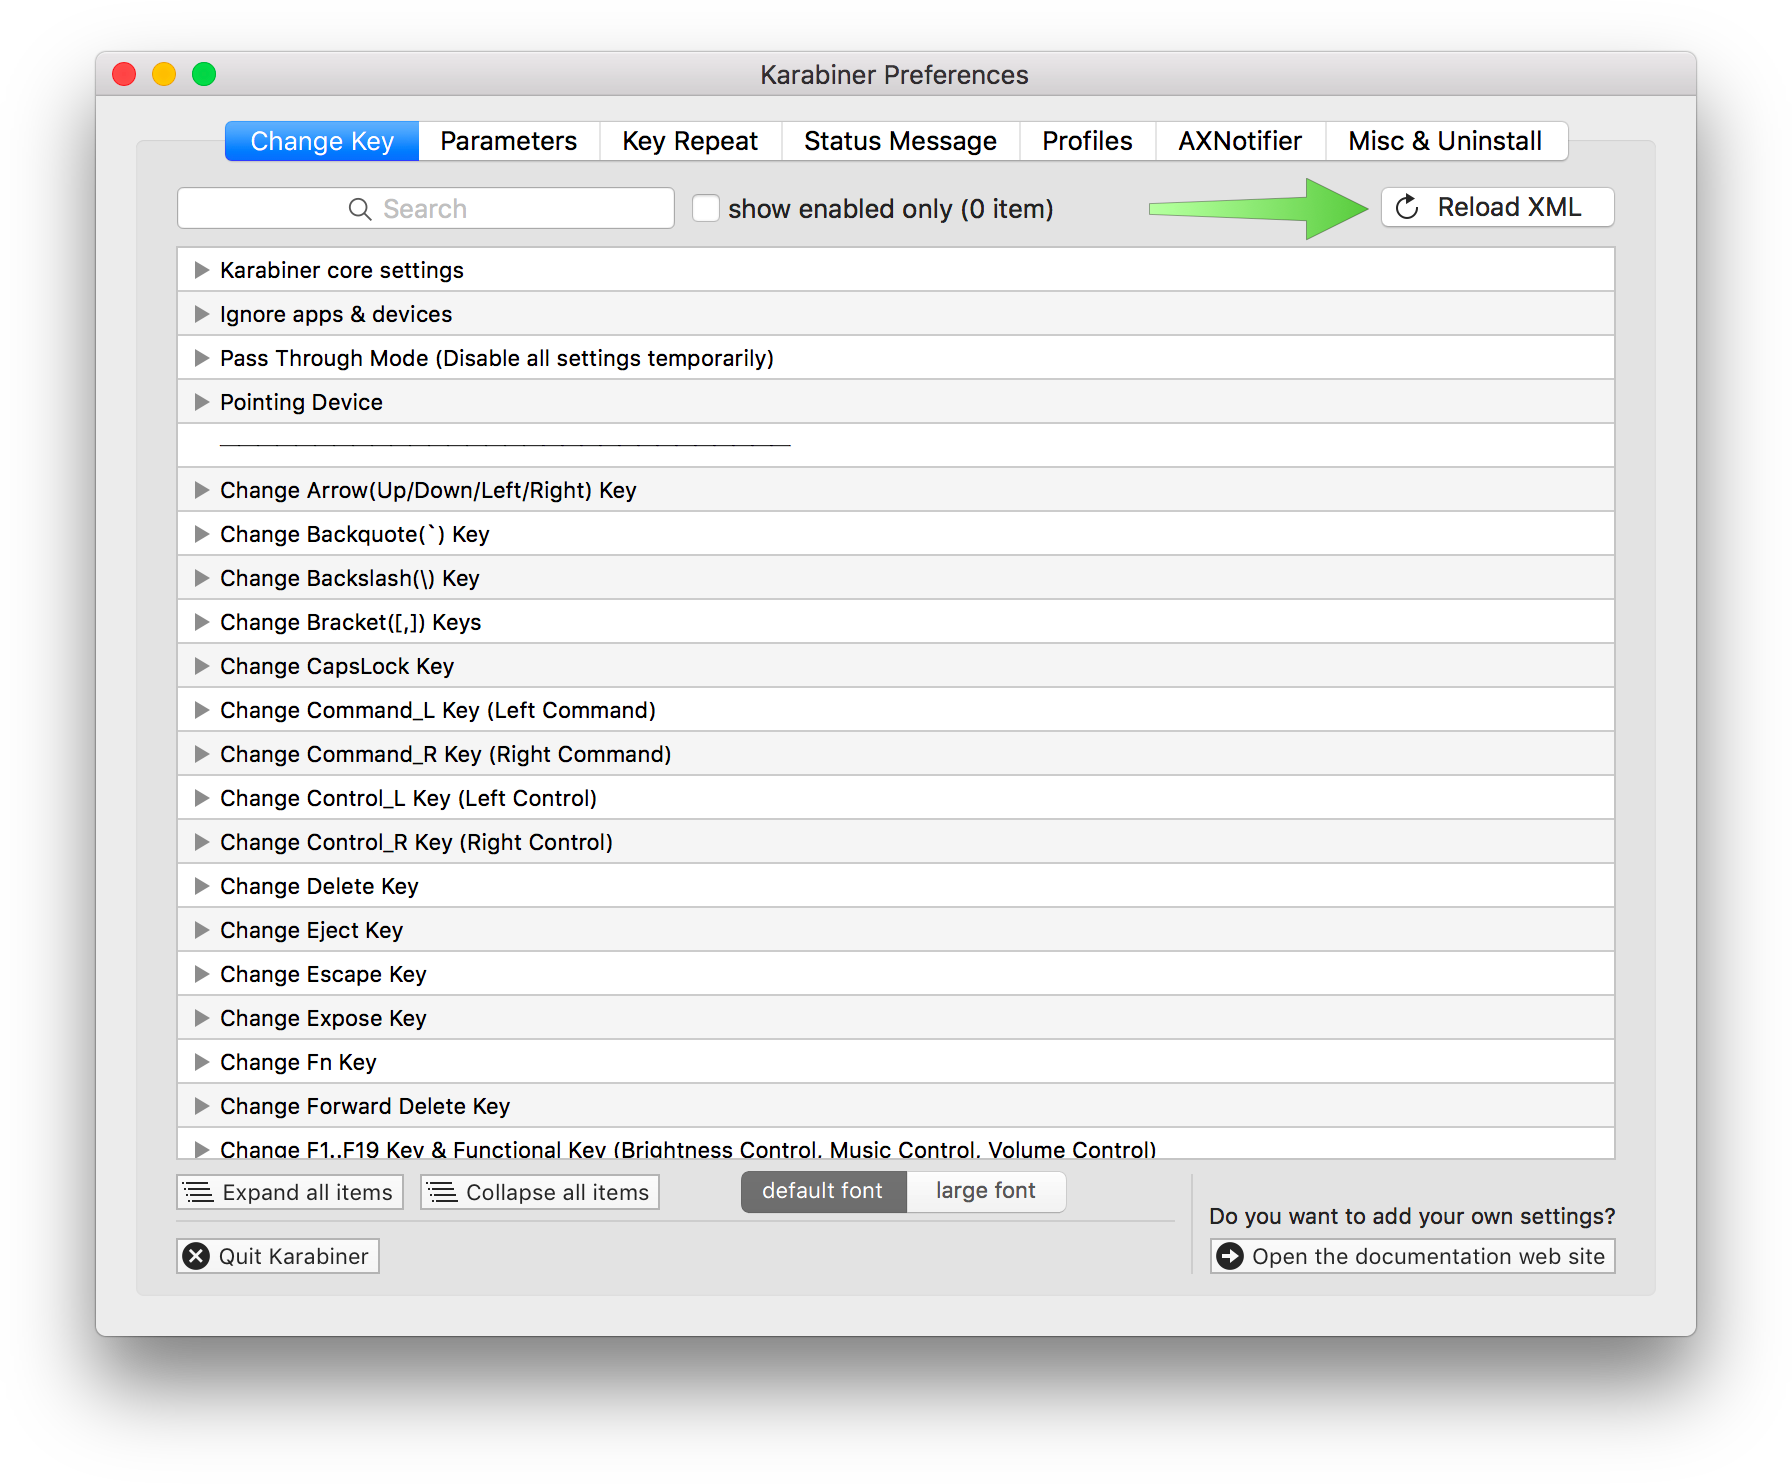Expand Change Command_R Key triangle
The image size is (1792, 1484).
click(202, 754)
